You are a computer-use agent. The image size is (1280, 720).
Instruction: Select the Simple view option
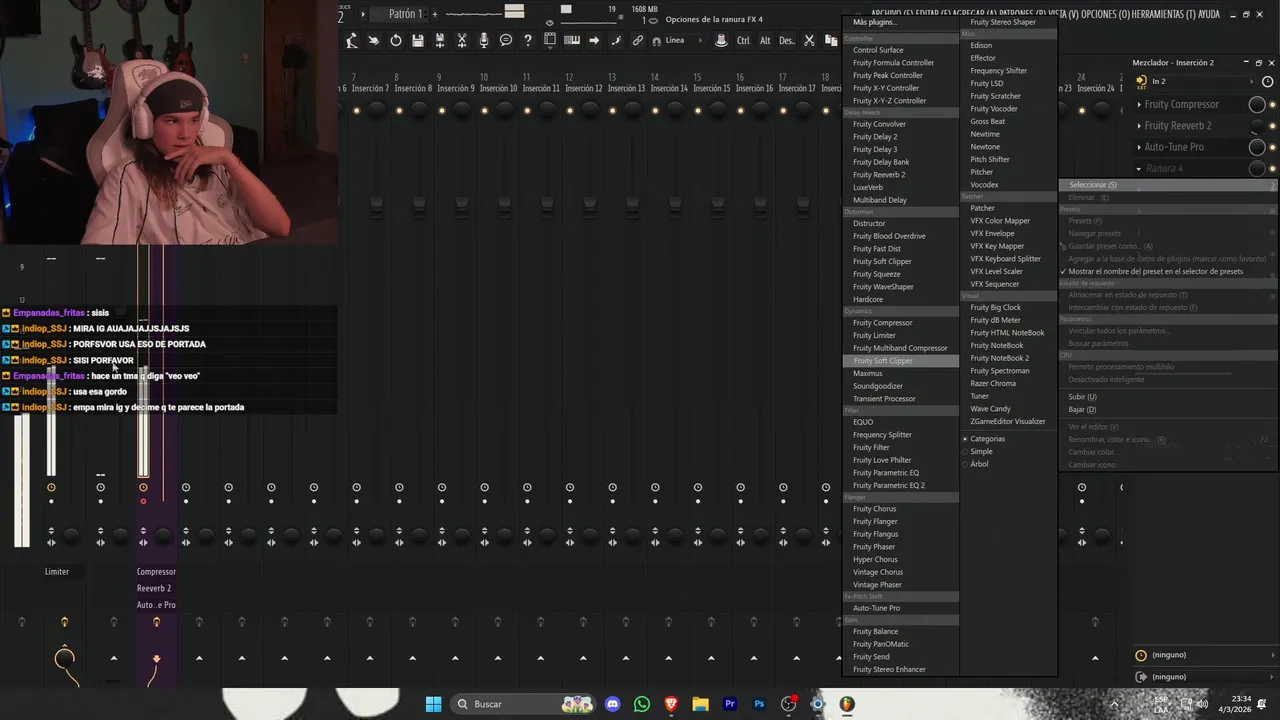[981, 451]
